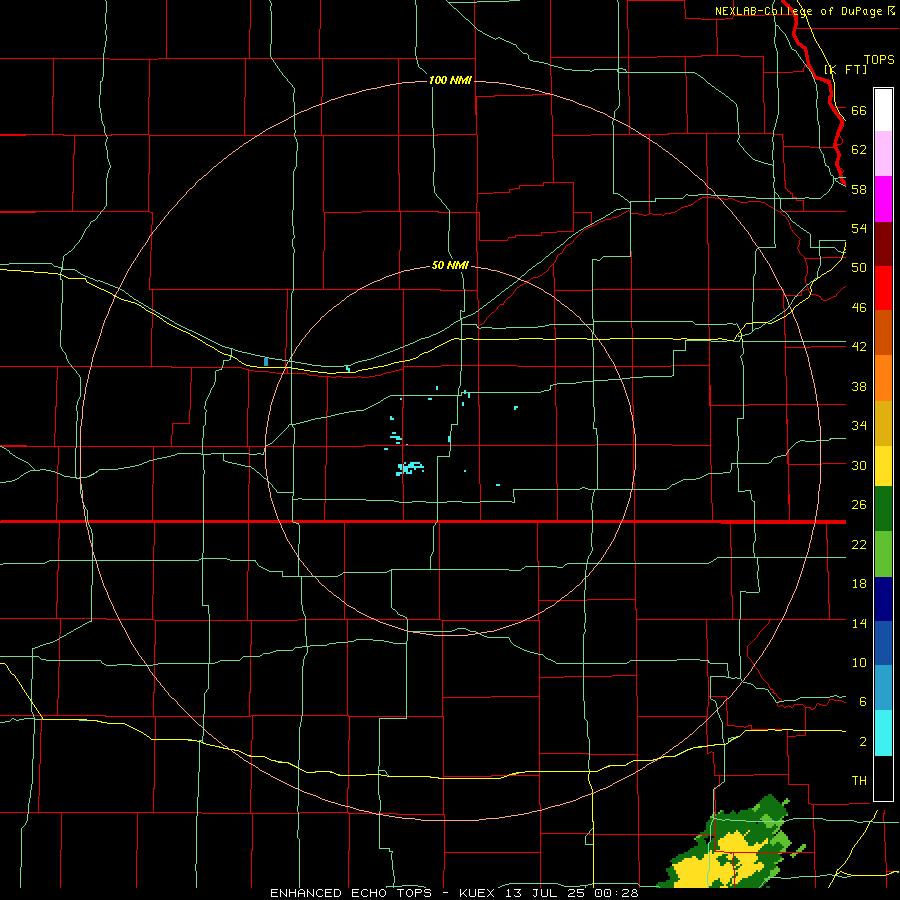This screenshot has width=900, height=900.
Task: Click the magenta legend swatch
Action: (x=883, y=199)
